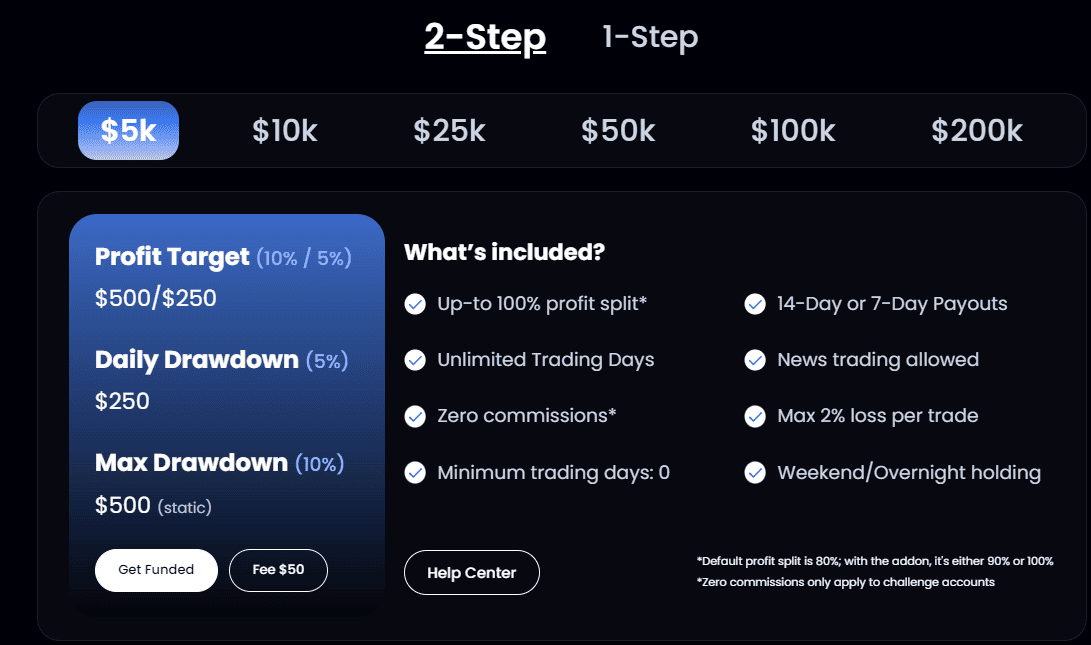The height and width of the screenshot is (645, 1091).
Task: Click the Get Funded button
Action: (156, 569)
